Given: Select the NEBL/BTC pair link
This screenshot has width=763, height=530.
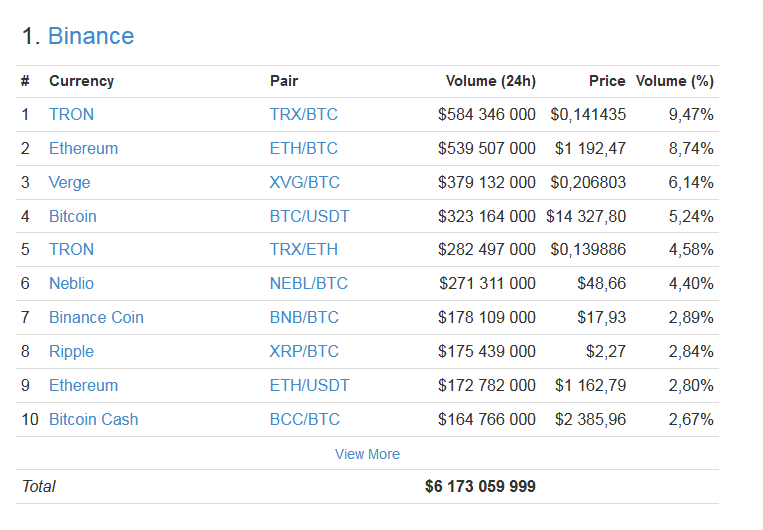Looking at the screenshot, I should pos(308,284).
